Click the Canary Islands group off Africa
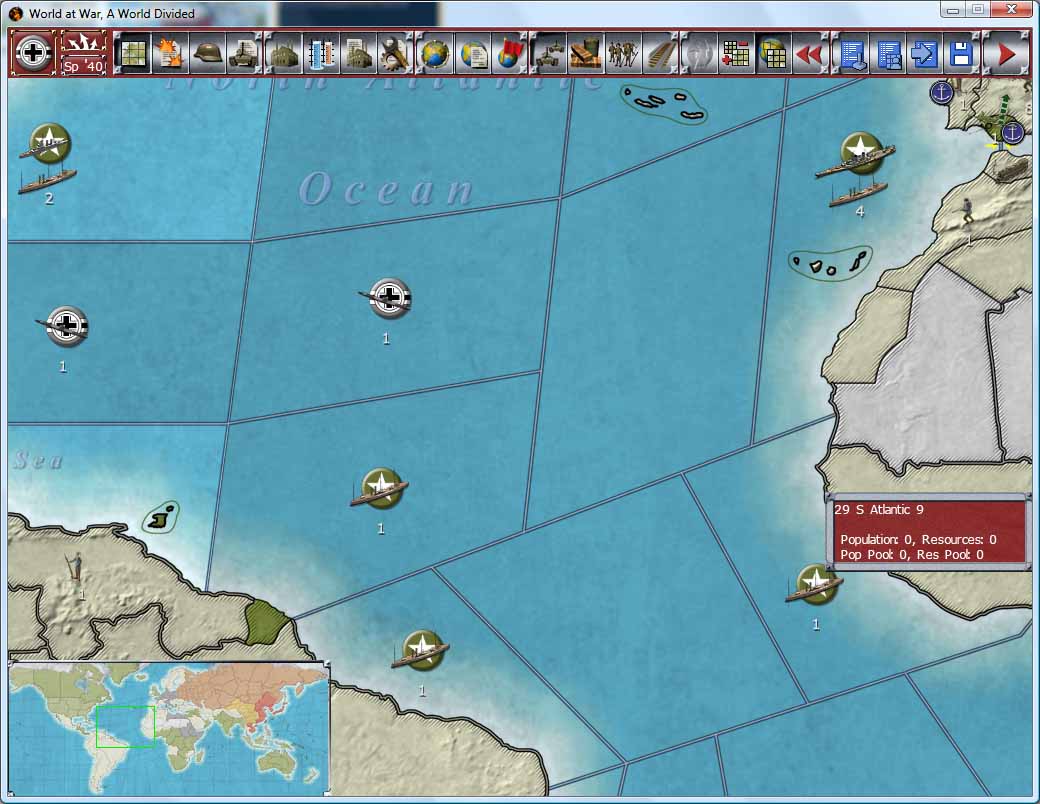The height and width of the screenshot is (804, 1040). 830,265
